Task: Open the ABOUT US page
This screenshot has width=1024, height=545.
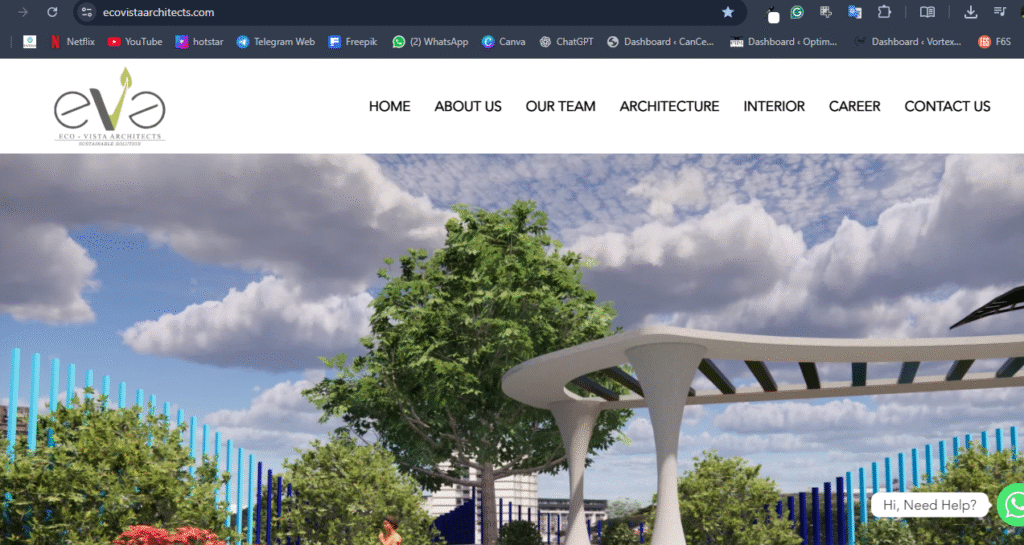Action: [468, 106]
